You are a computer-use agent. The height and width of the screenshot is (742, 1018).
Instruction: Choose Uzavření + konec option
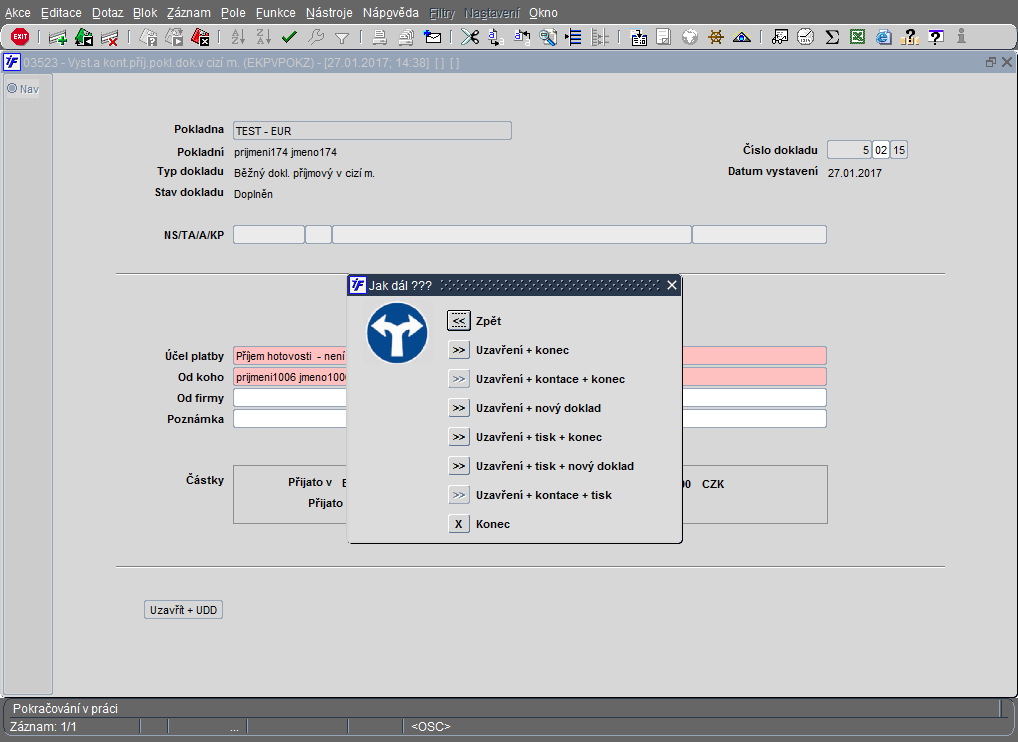pos(458,350)
